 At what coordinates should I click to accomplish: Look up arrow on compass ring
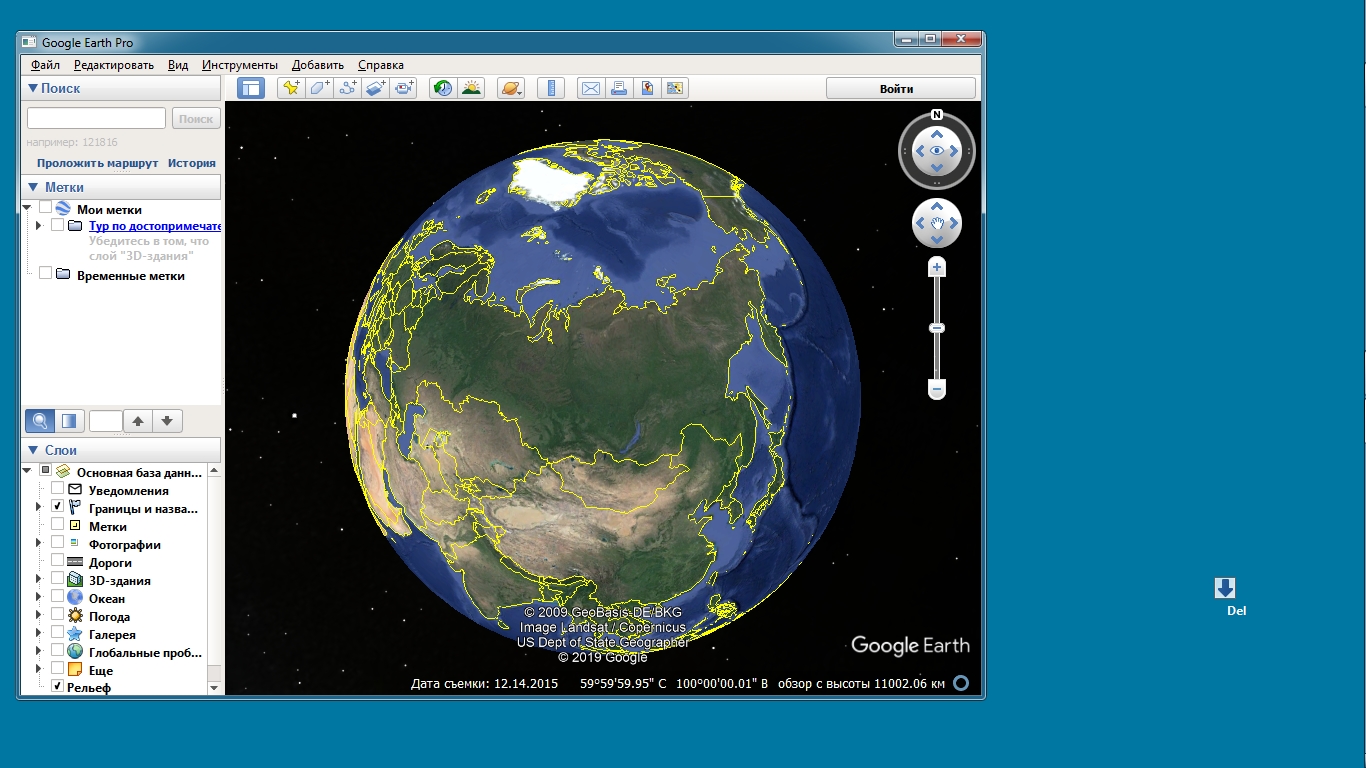click(x=937, y=132)
